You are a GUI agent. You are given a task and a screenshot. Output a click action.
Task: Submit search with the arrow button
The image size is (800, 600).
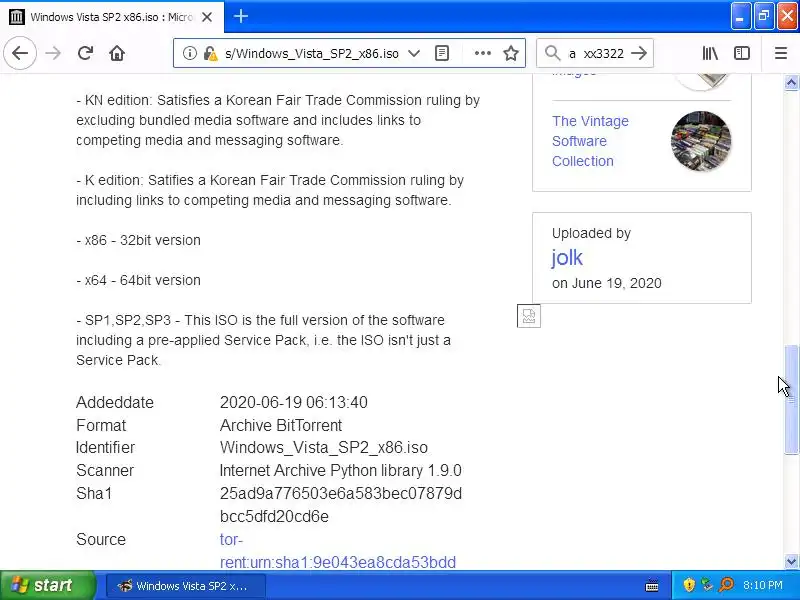(639, 53)
